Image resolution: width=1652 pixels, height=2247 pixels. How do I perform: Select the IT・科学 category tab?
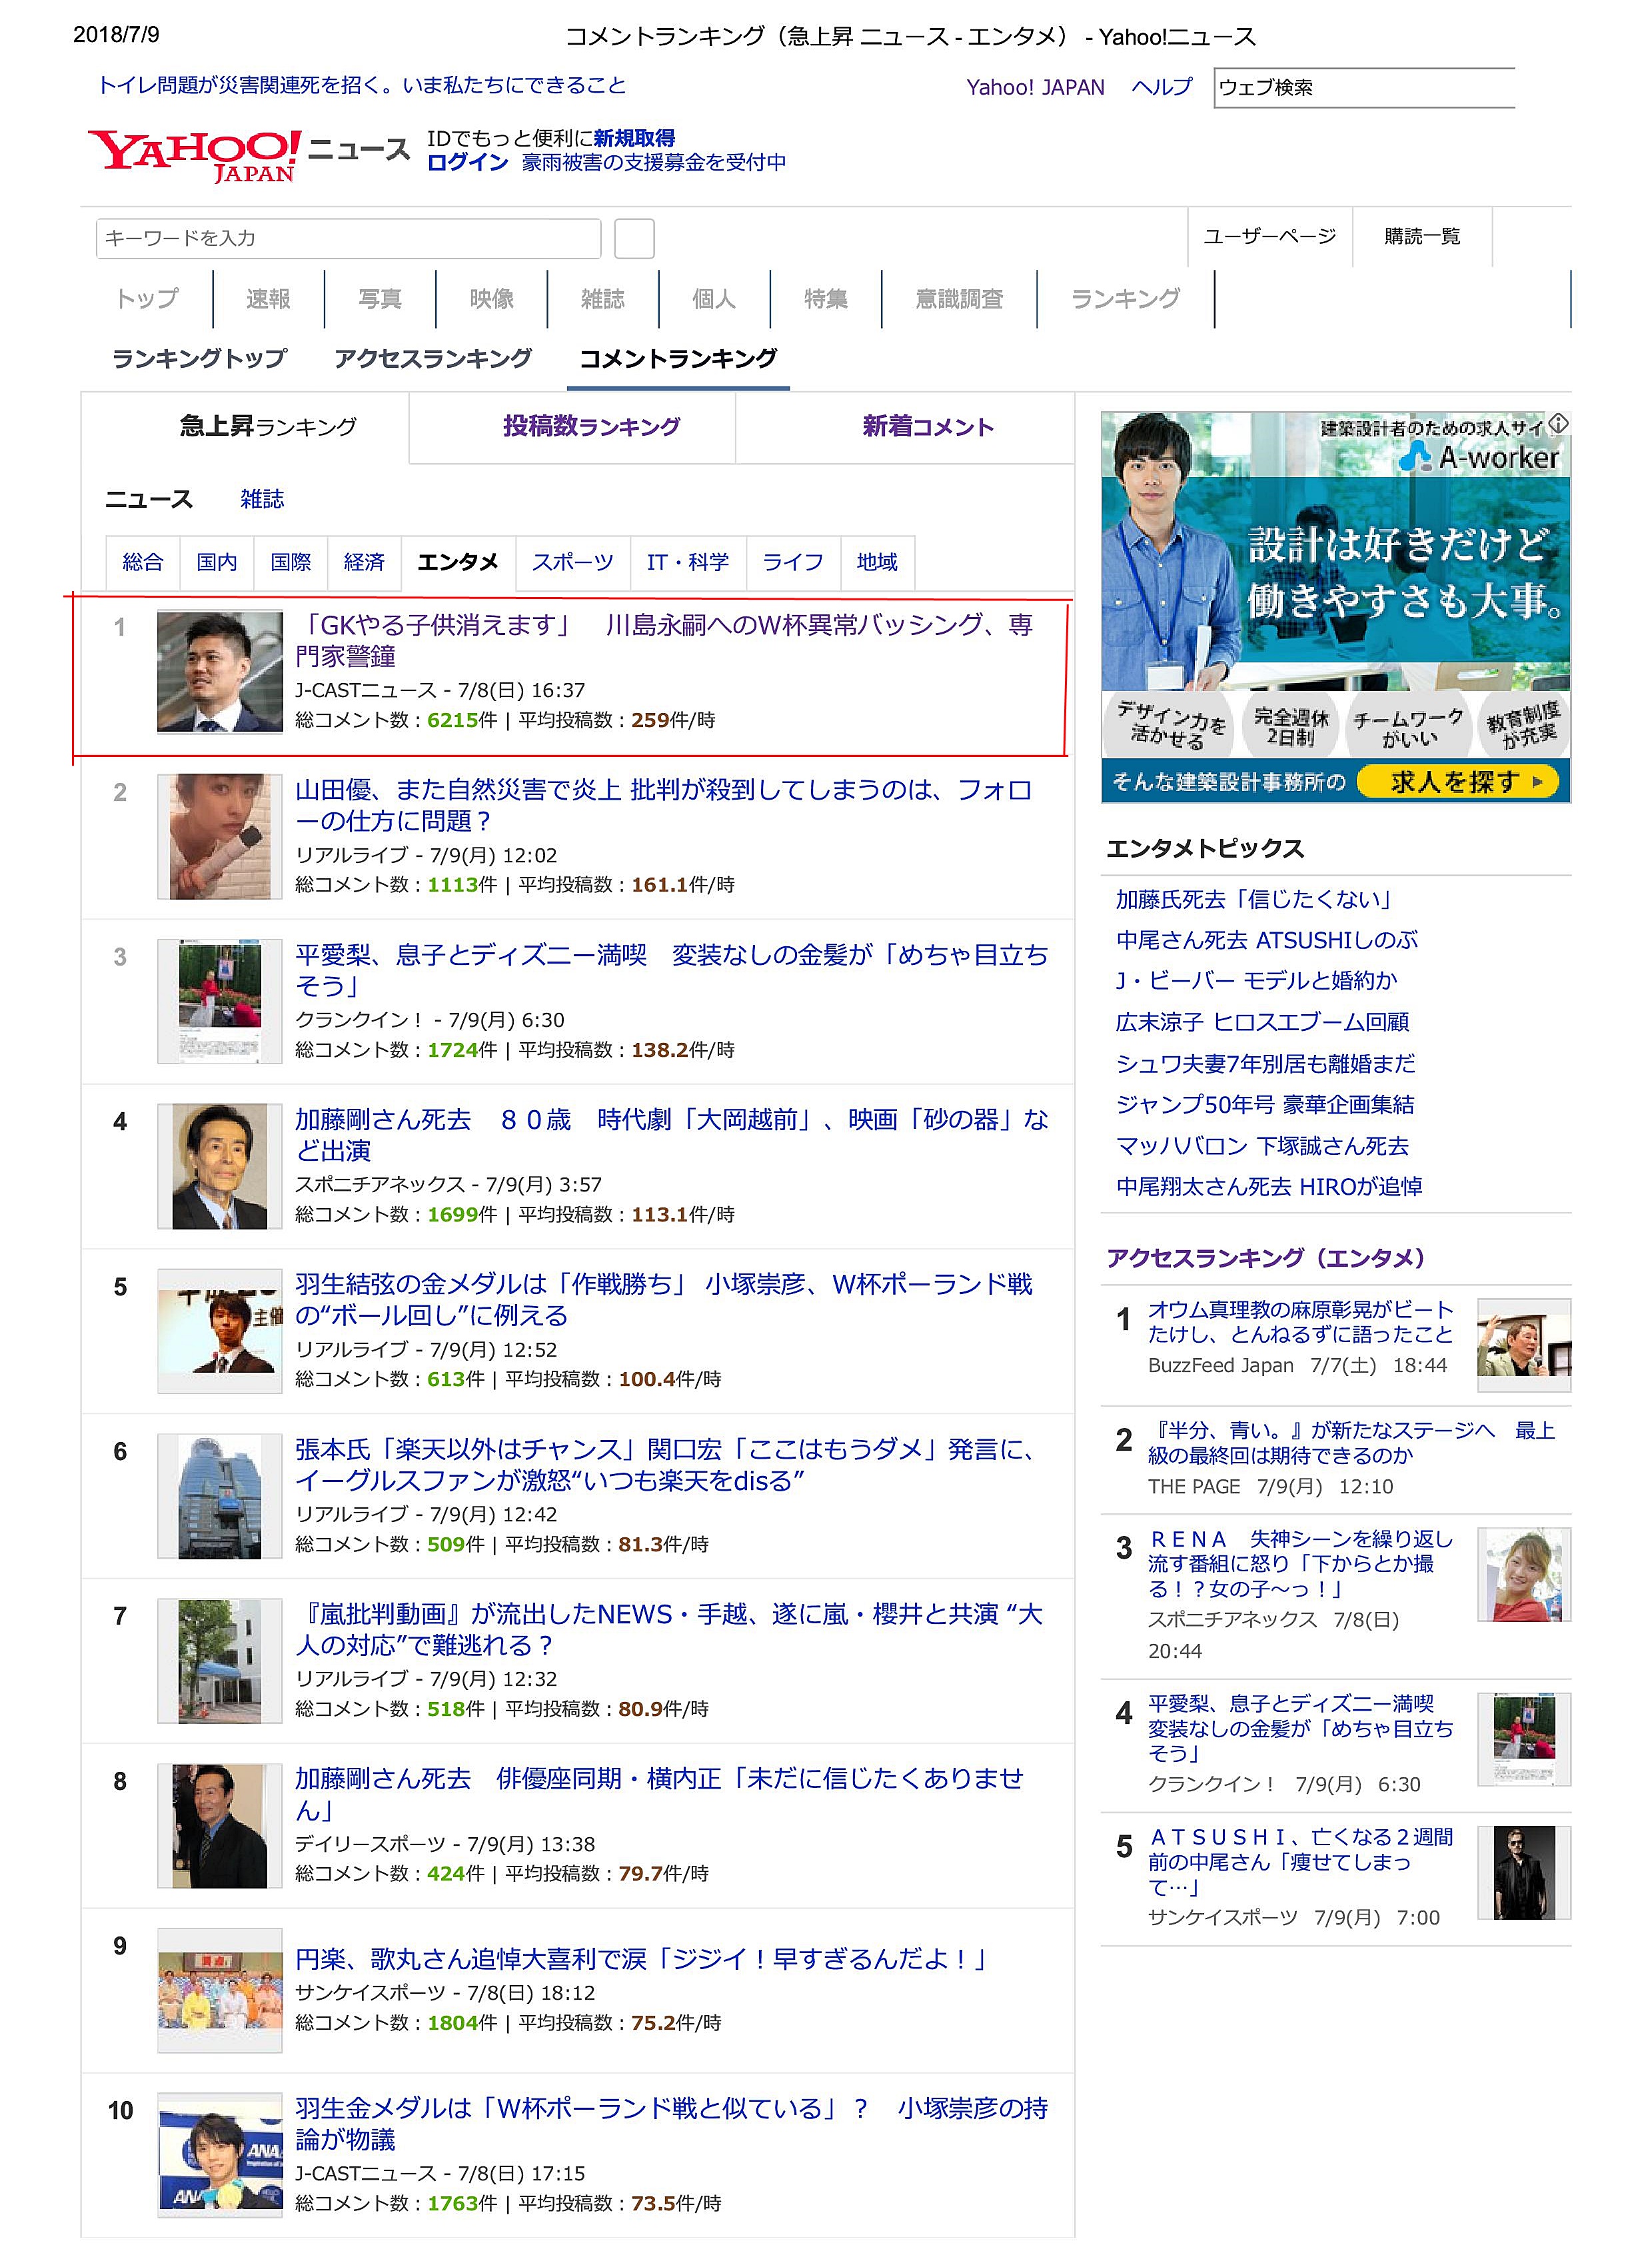tap(687, 562)
